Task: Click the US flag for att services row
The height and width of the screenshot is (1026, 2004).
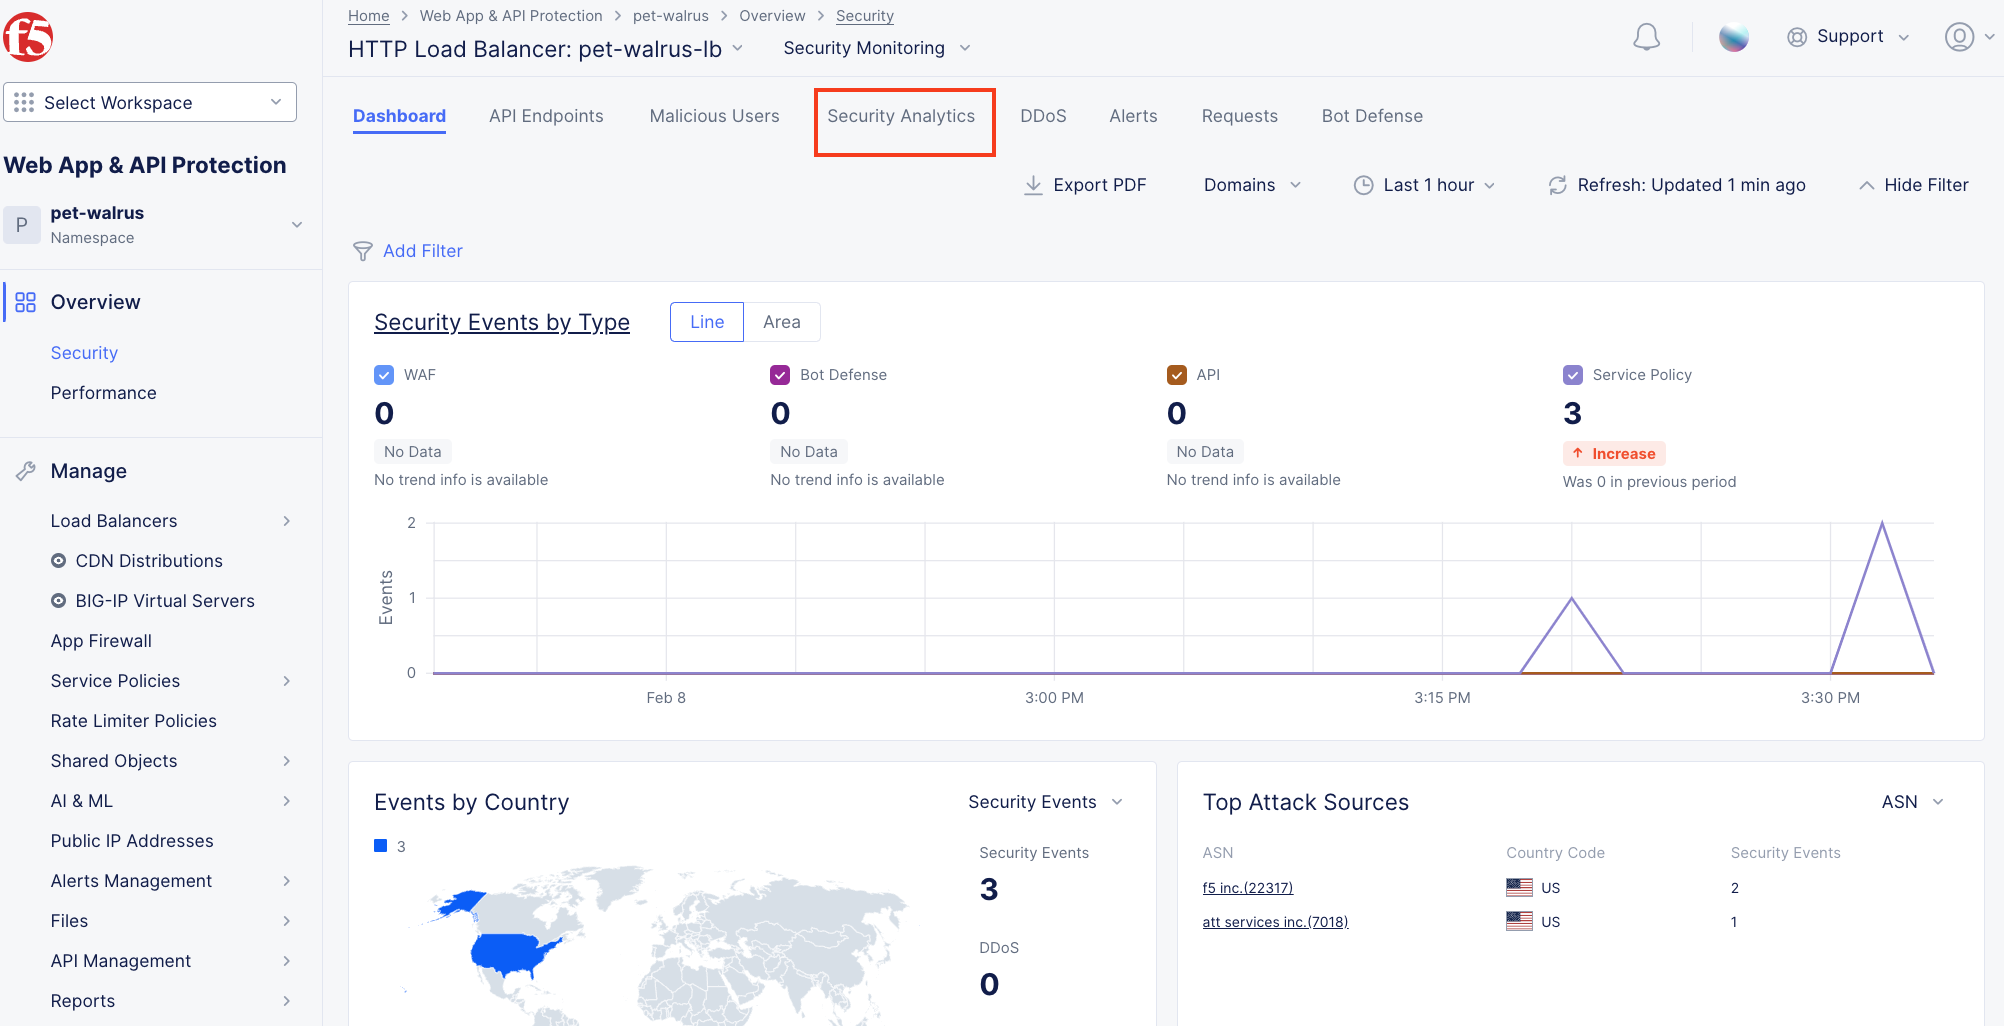Action: click(x=1519, y=921)
